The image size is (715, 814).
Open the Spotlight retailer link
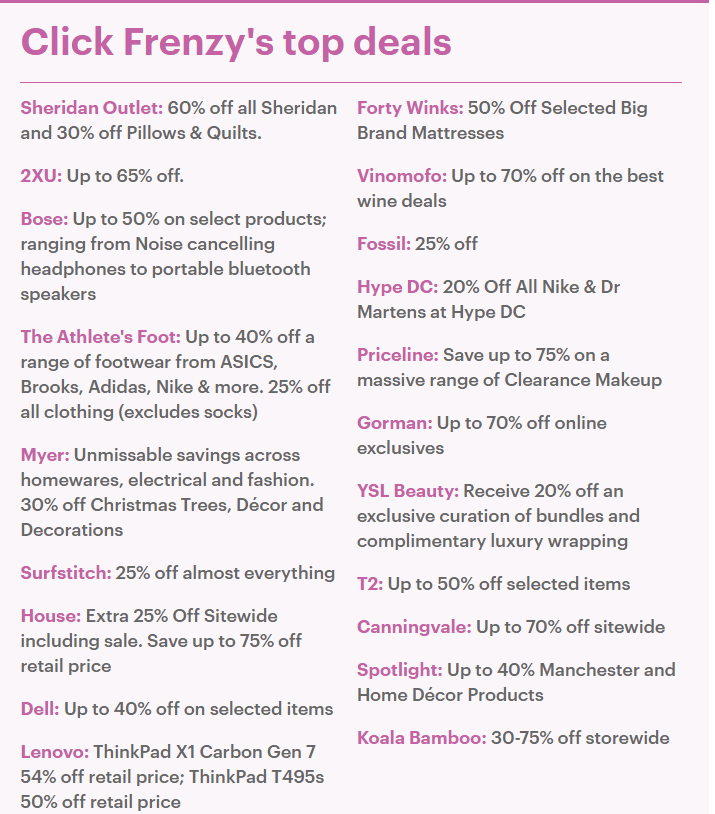point(400,670)
